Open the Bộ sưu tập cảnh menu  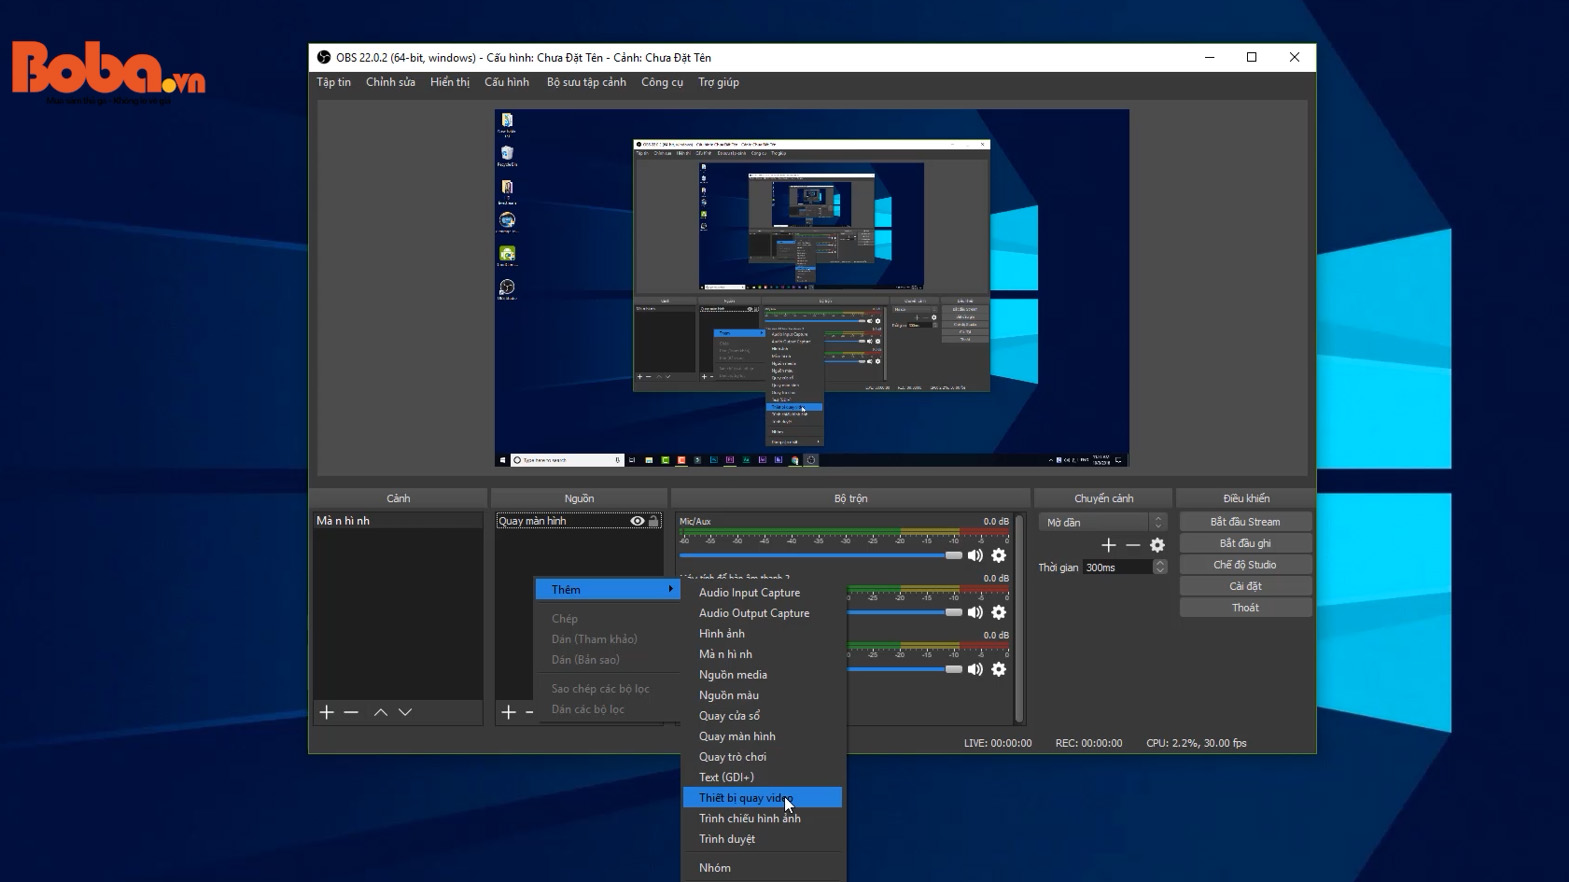pyautogui.click(x=586, y=82)
